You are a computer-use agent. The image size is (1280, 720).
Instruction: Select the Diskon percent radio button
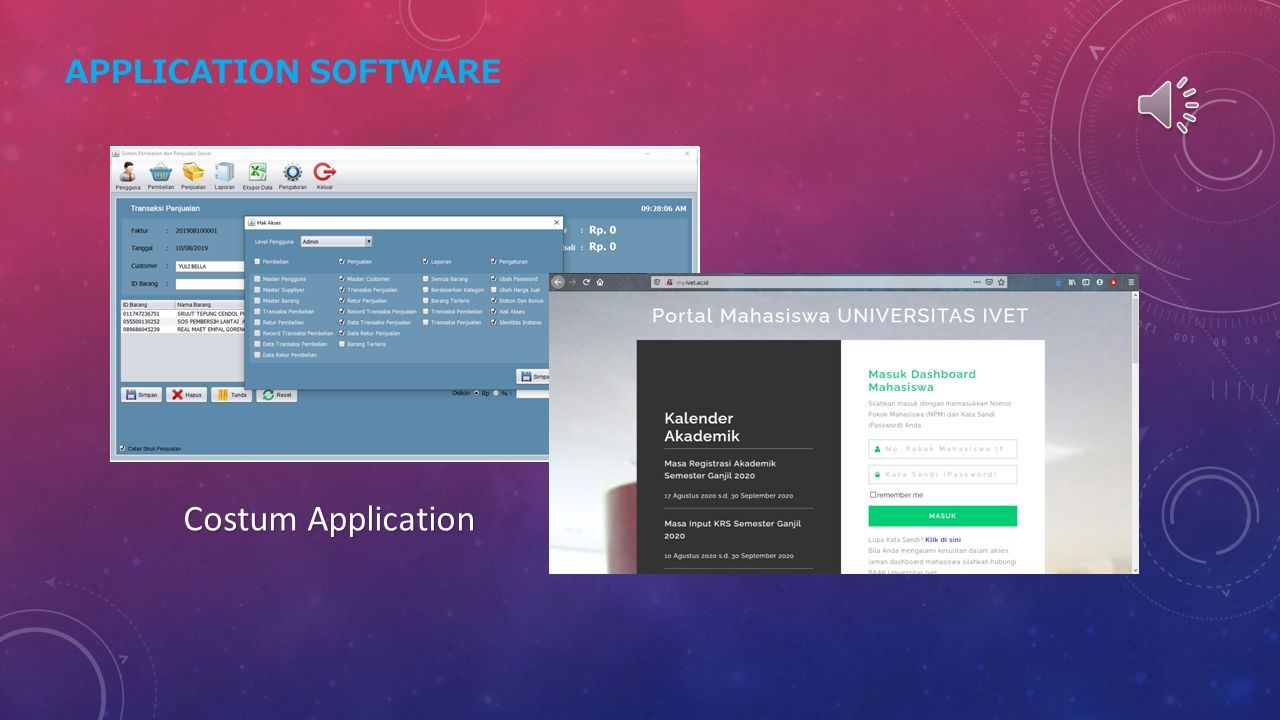[x=496, y=393]
